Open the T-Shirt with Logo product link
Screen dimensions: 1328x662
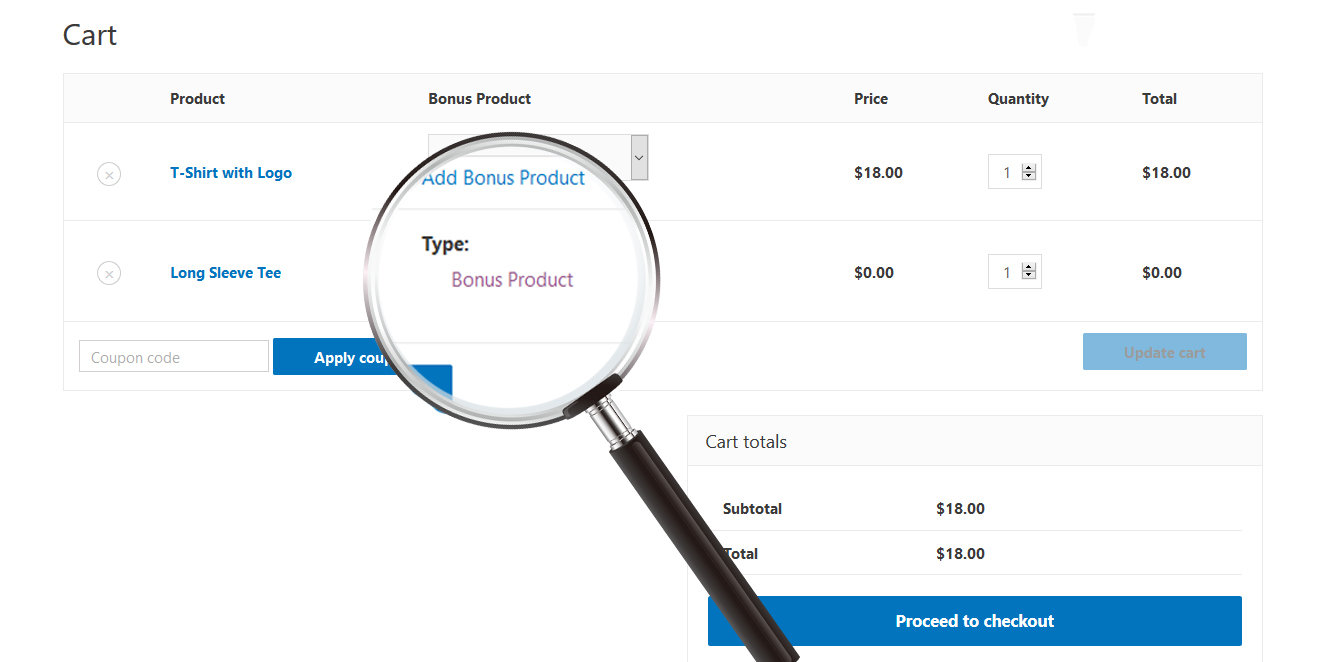(231, 173)
